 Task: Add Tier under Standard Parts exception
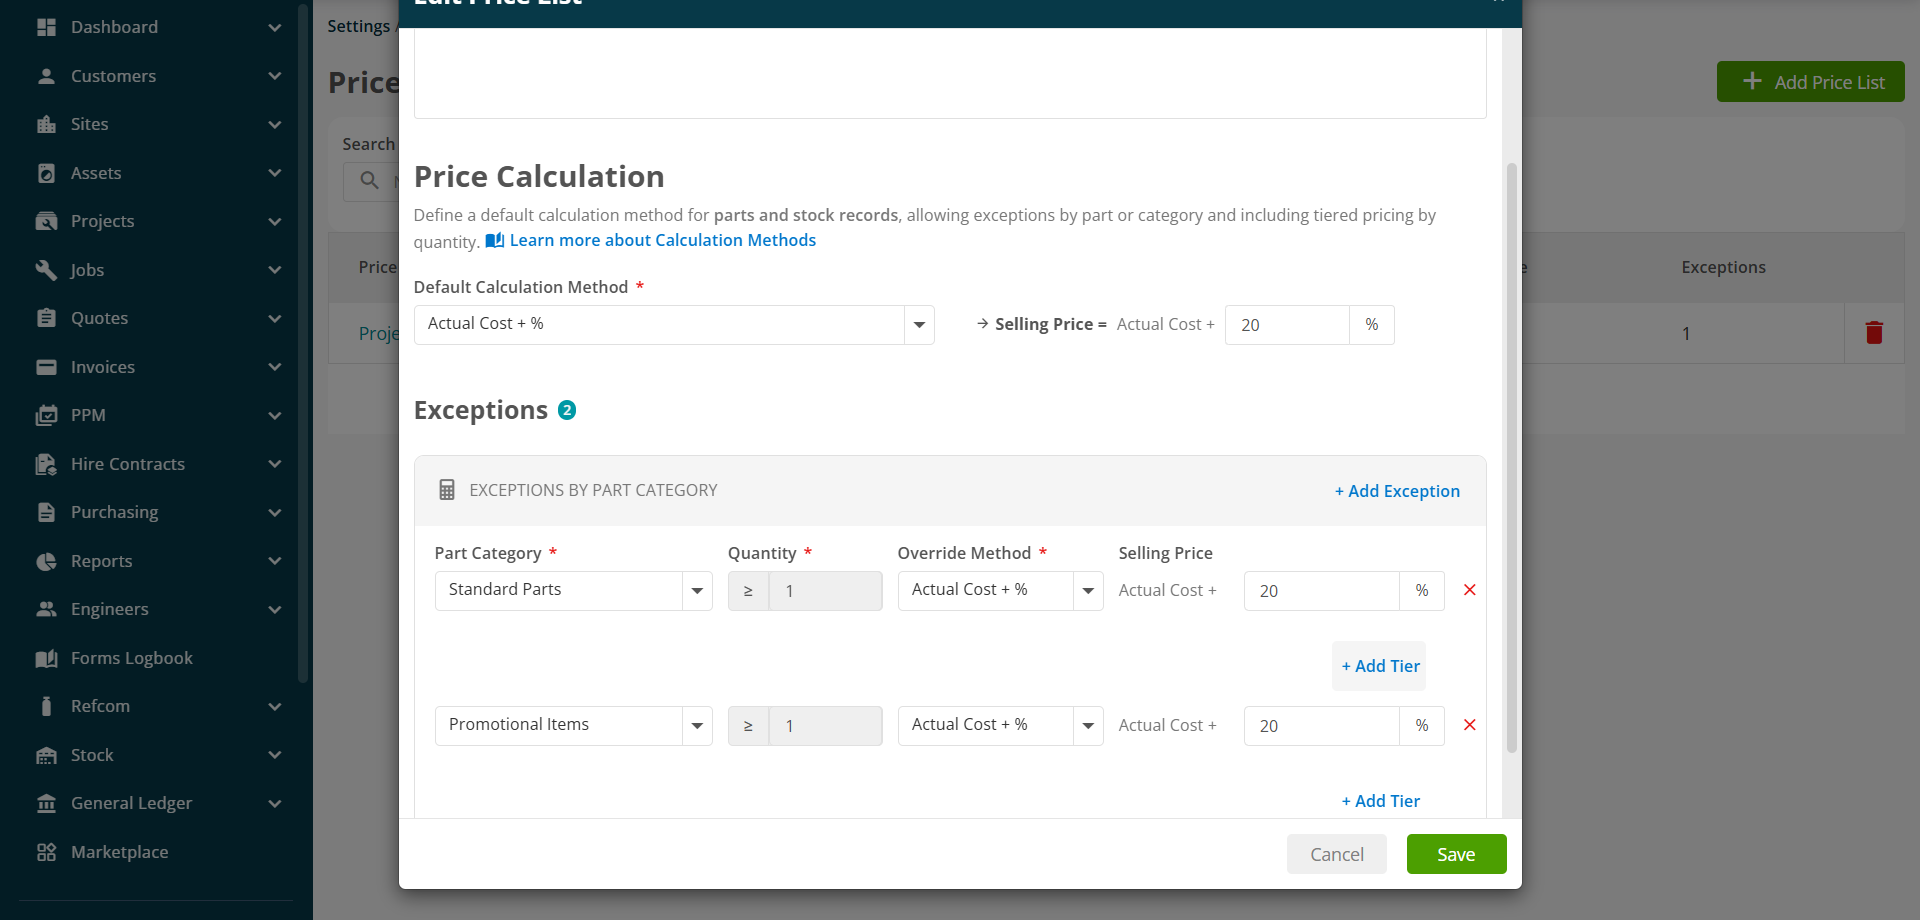pyautogui.click(x=1380, y=666)
